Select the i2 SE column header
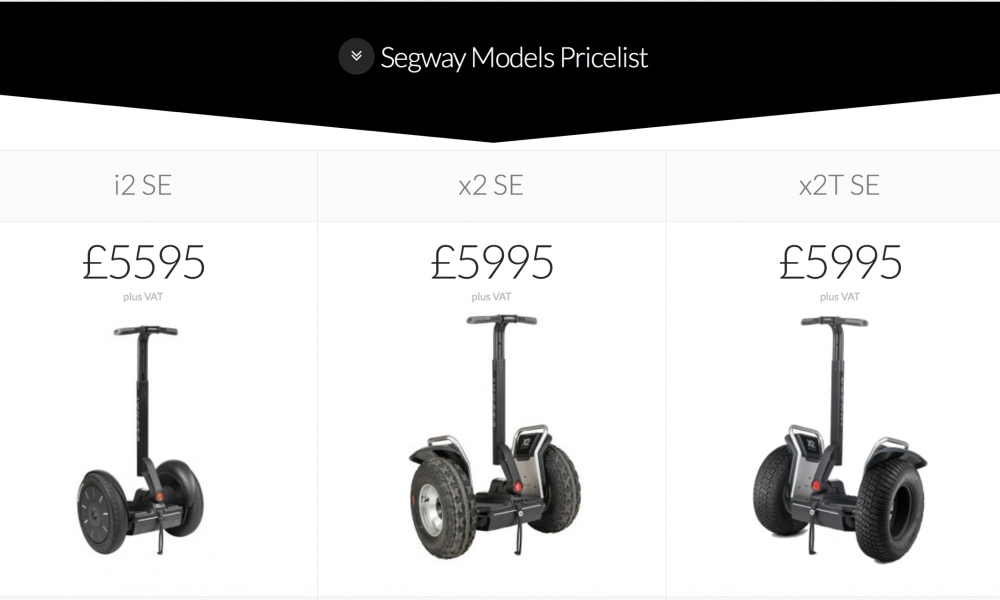 pos(143,186)
